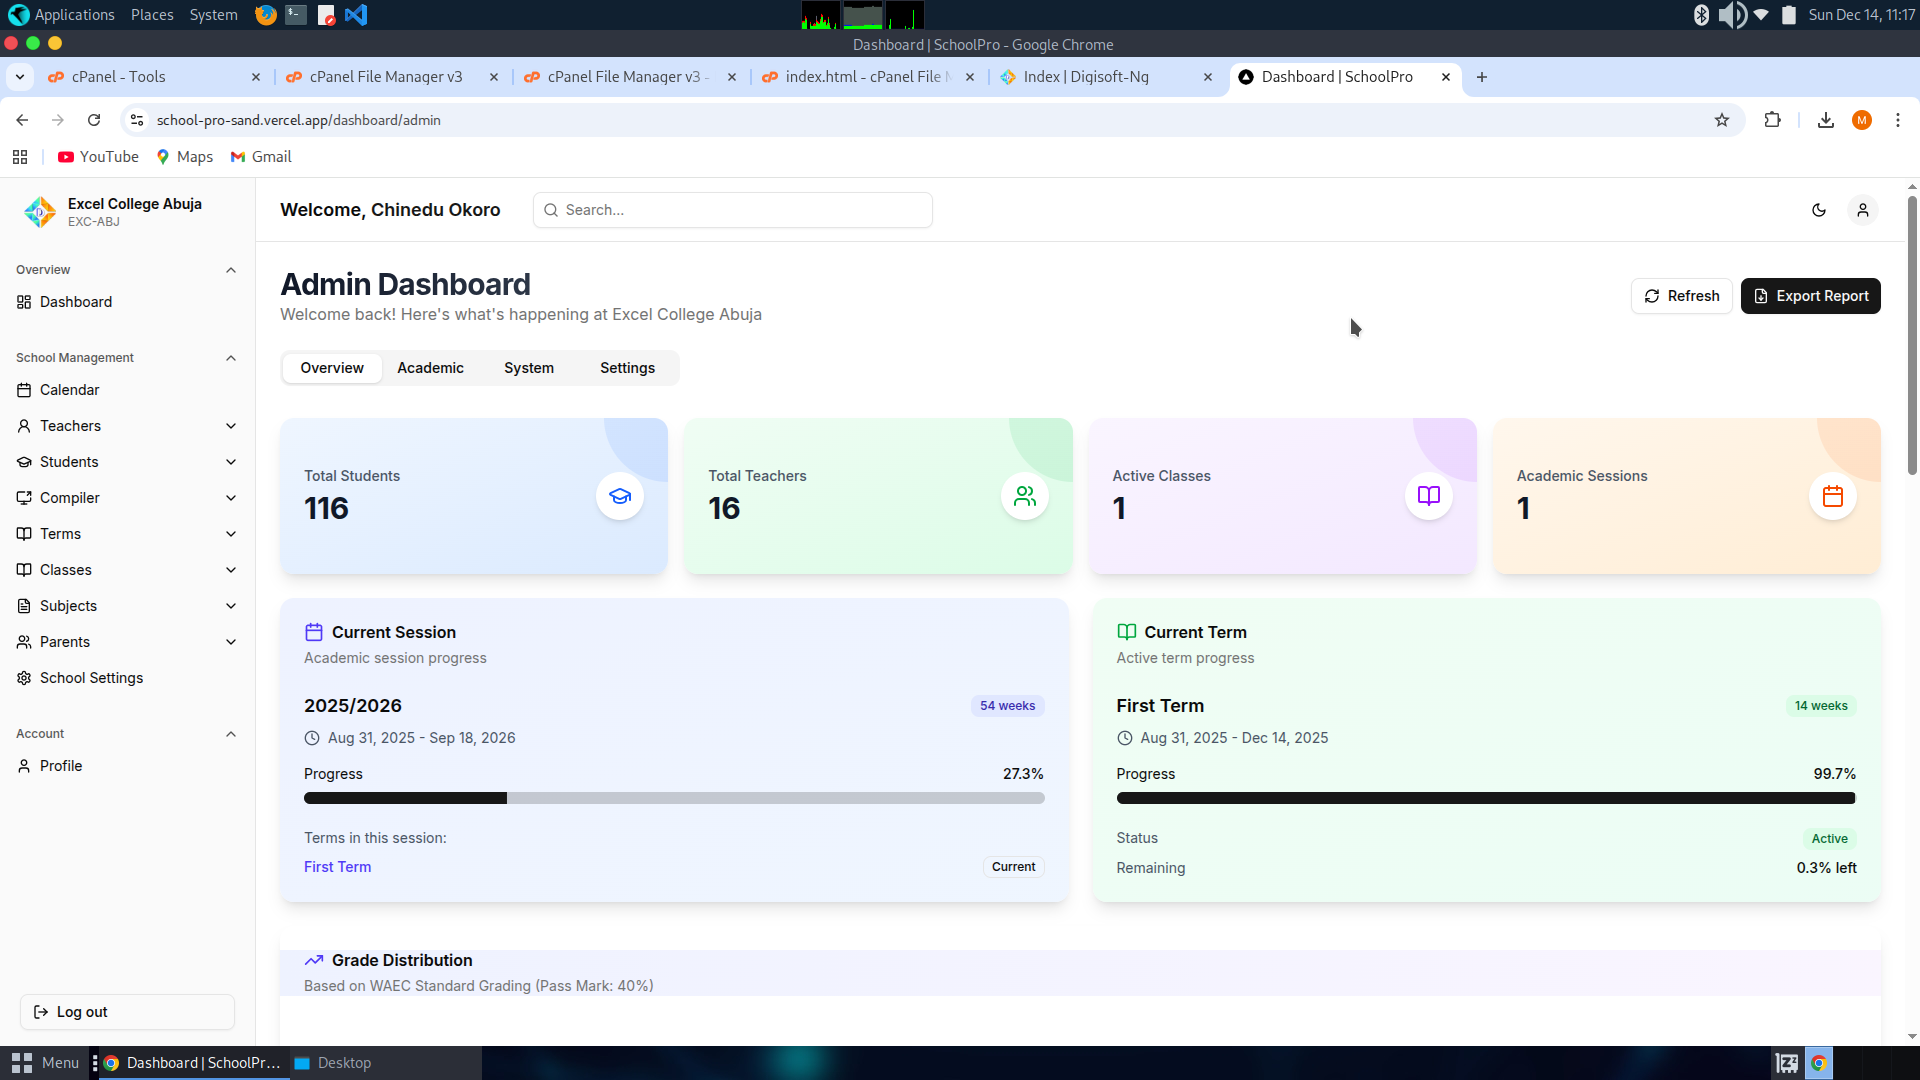Open the user account icon in header
1920x1080 pixels.
[1862, 210]
